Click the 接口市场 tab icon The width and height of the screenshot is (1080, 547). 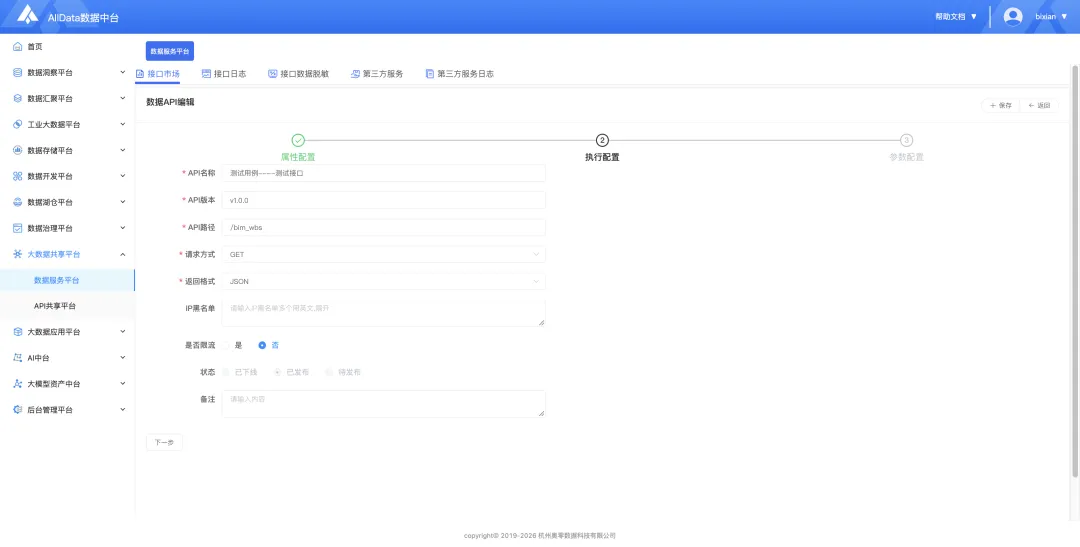[x=140, y=74]
